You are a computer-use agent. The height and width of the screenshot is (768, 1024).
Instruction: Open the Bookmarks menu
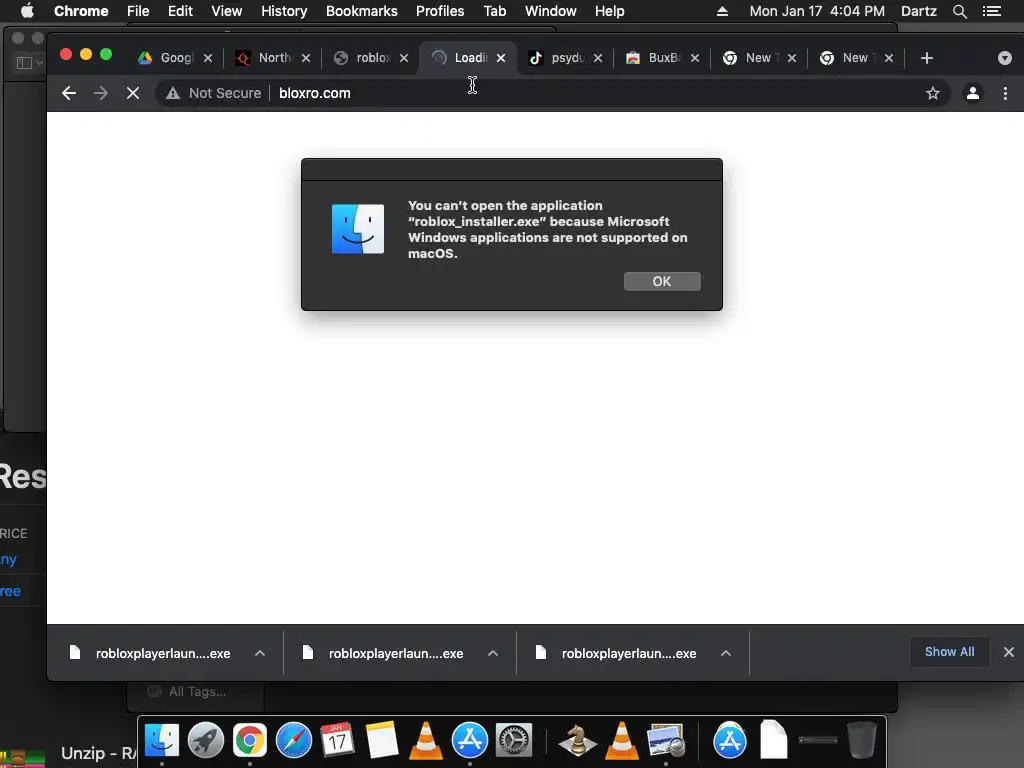(x=362, y=11)
